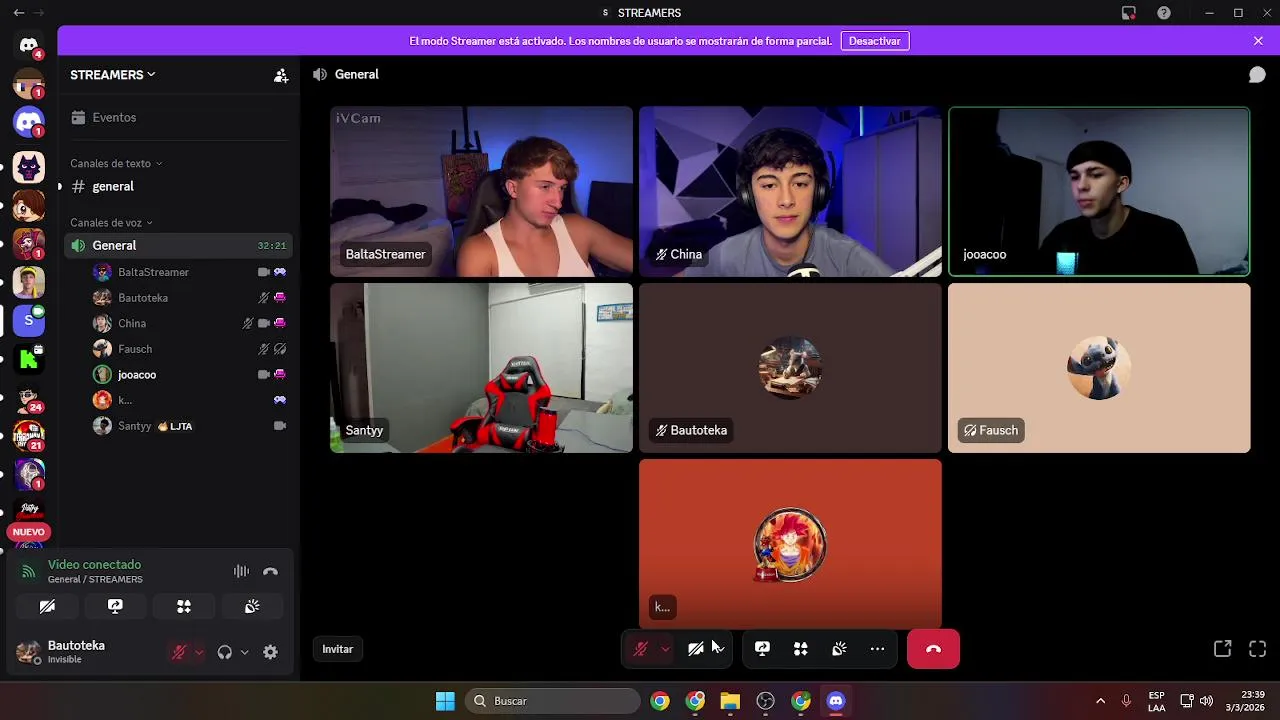The image size is (1280, 720).
Task: Show hidden system tray icons arrow
Action: [x=1100, y=701]
